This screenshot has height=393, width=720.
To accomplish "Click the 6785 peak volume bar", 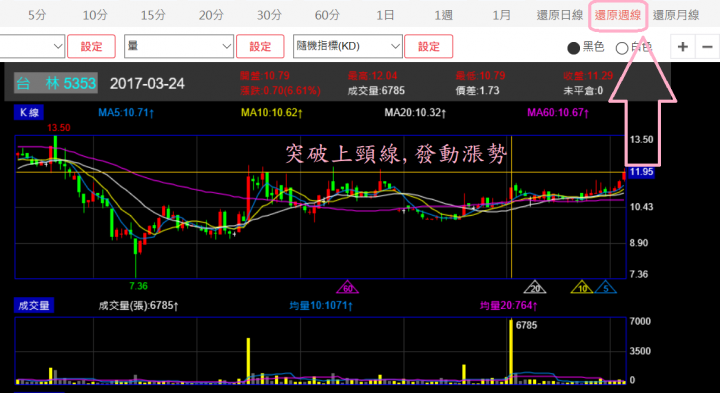I will coord(511,351).
